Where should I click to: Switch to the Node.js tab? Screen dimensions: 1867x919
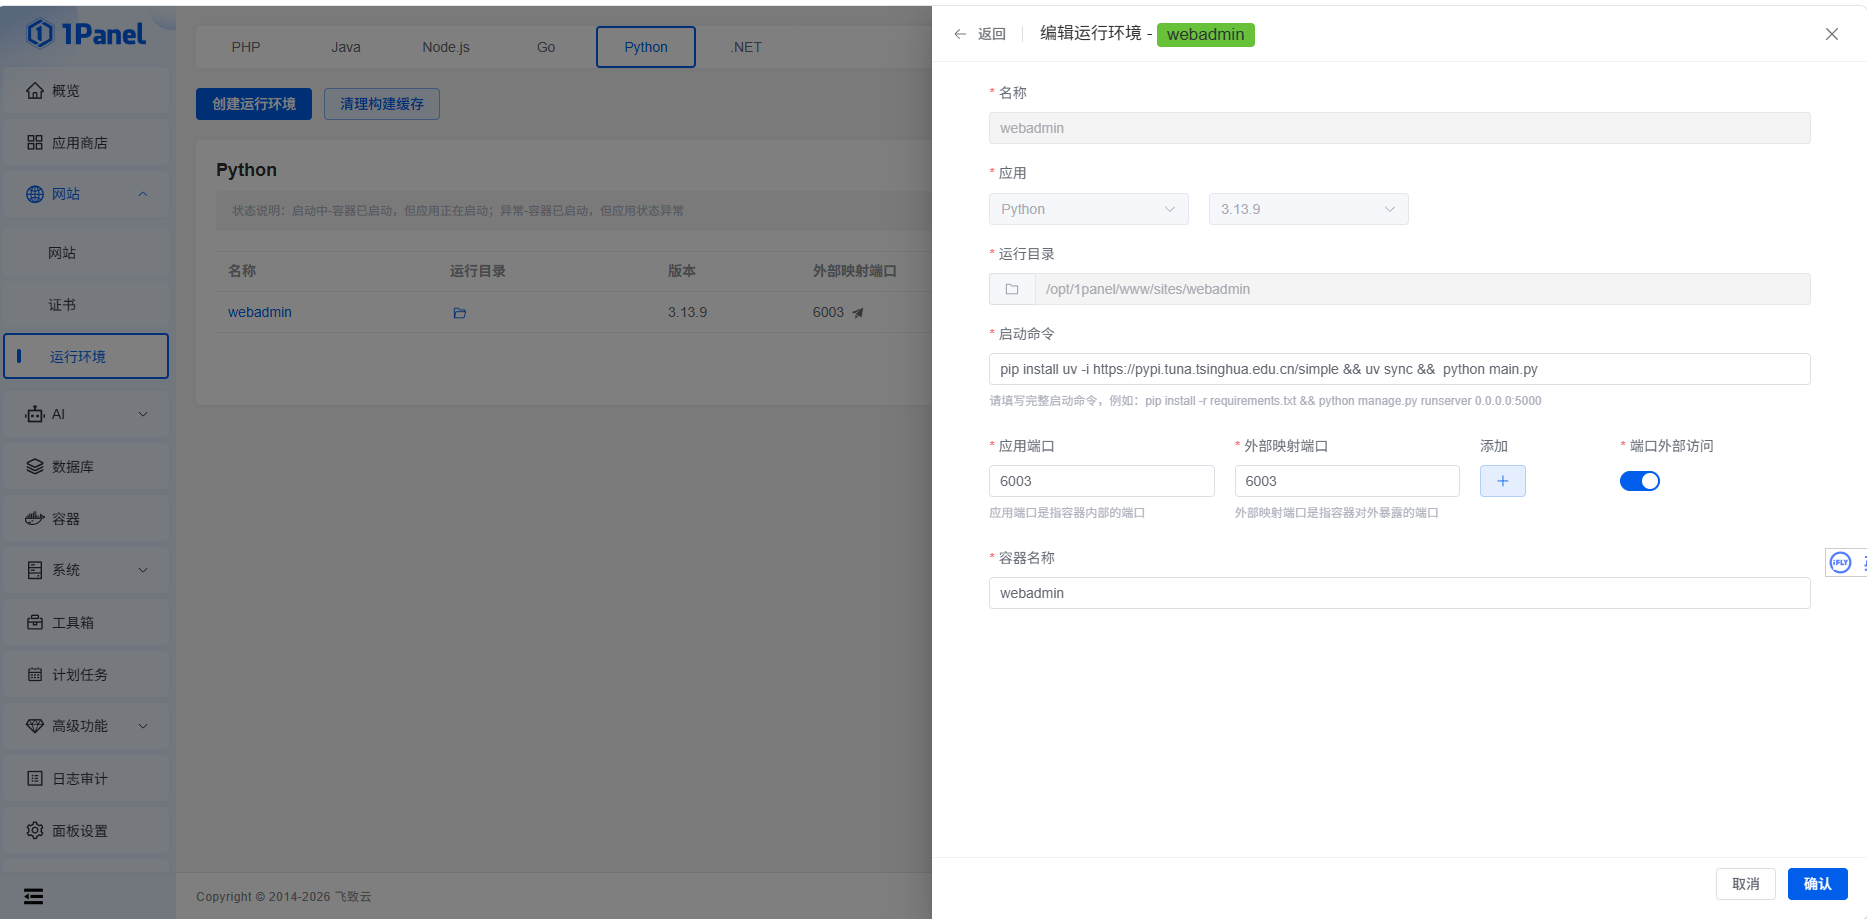pyautogui.click(x=446, y=47)
